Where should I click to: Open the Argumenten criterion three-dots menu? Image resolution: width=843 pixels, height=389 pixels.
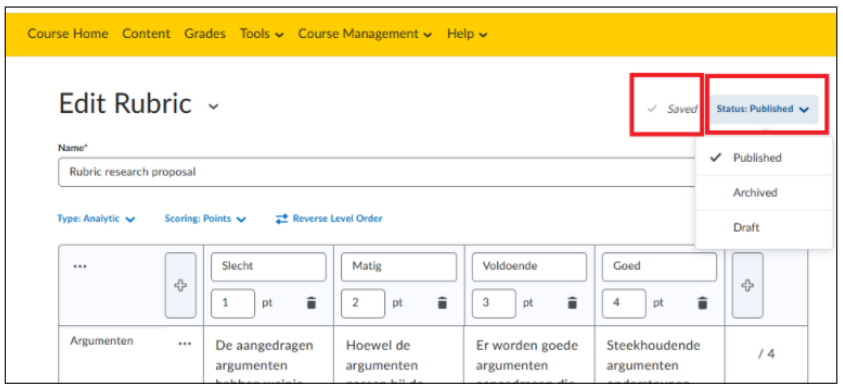(184, 344)
